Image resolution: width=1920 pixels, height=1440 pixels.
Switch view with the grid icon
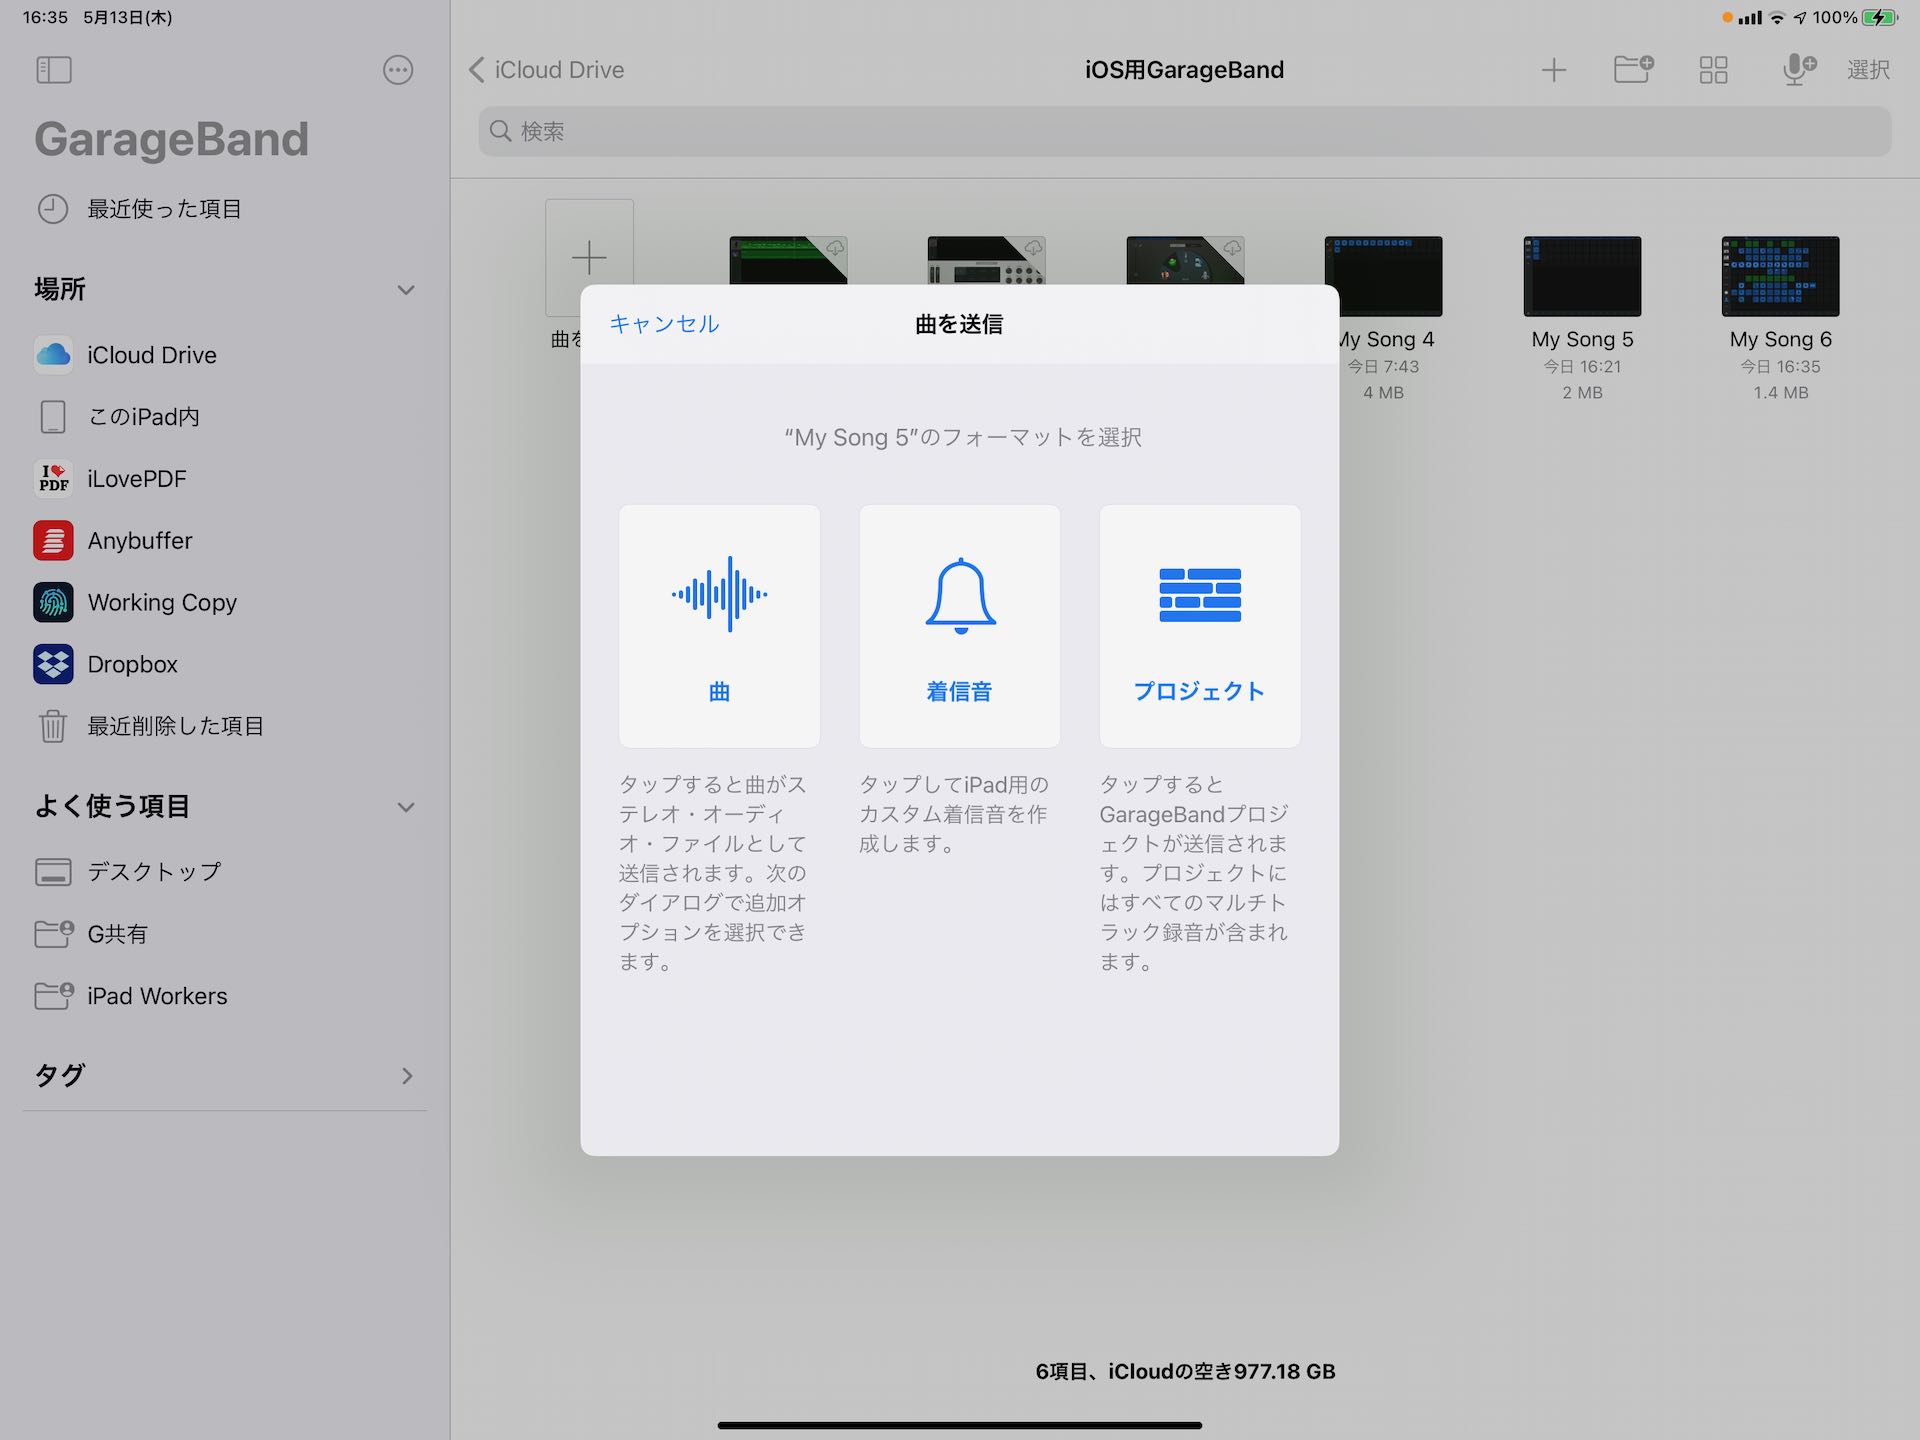pos(1713,70)
